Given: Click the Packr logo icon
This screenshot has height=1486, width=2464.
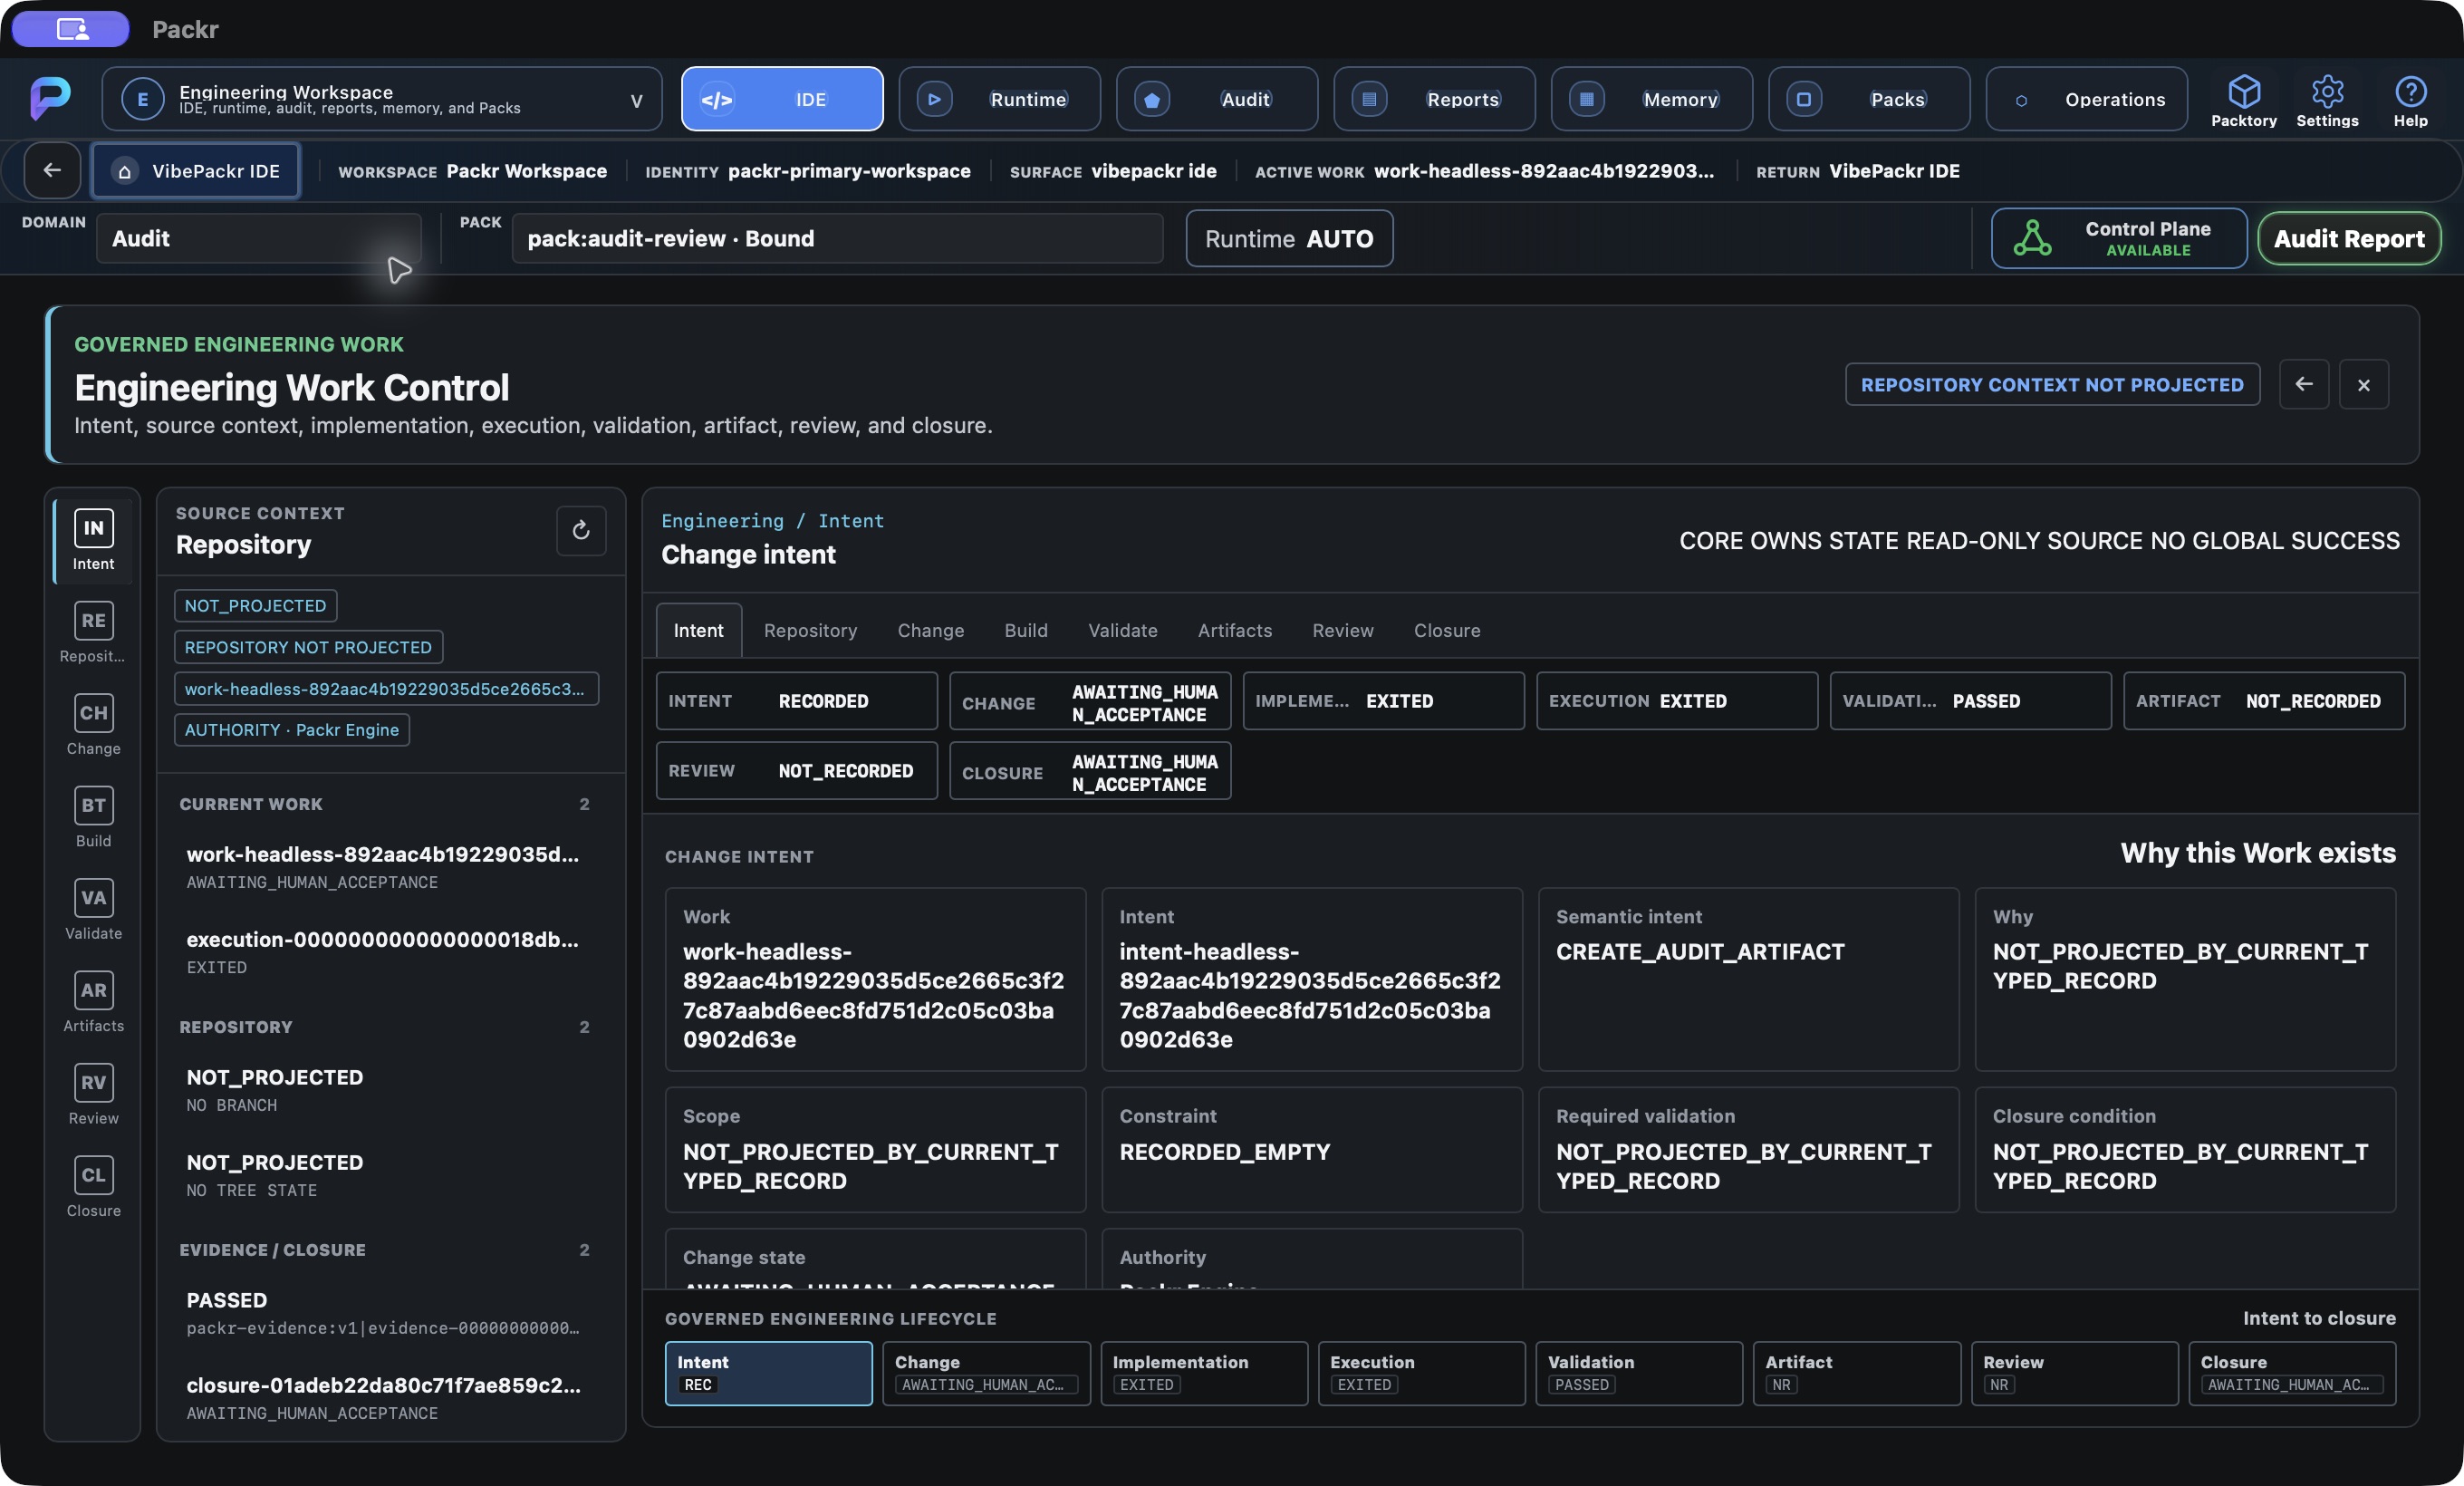Looking at the screenshot, I should click(50, 98).
